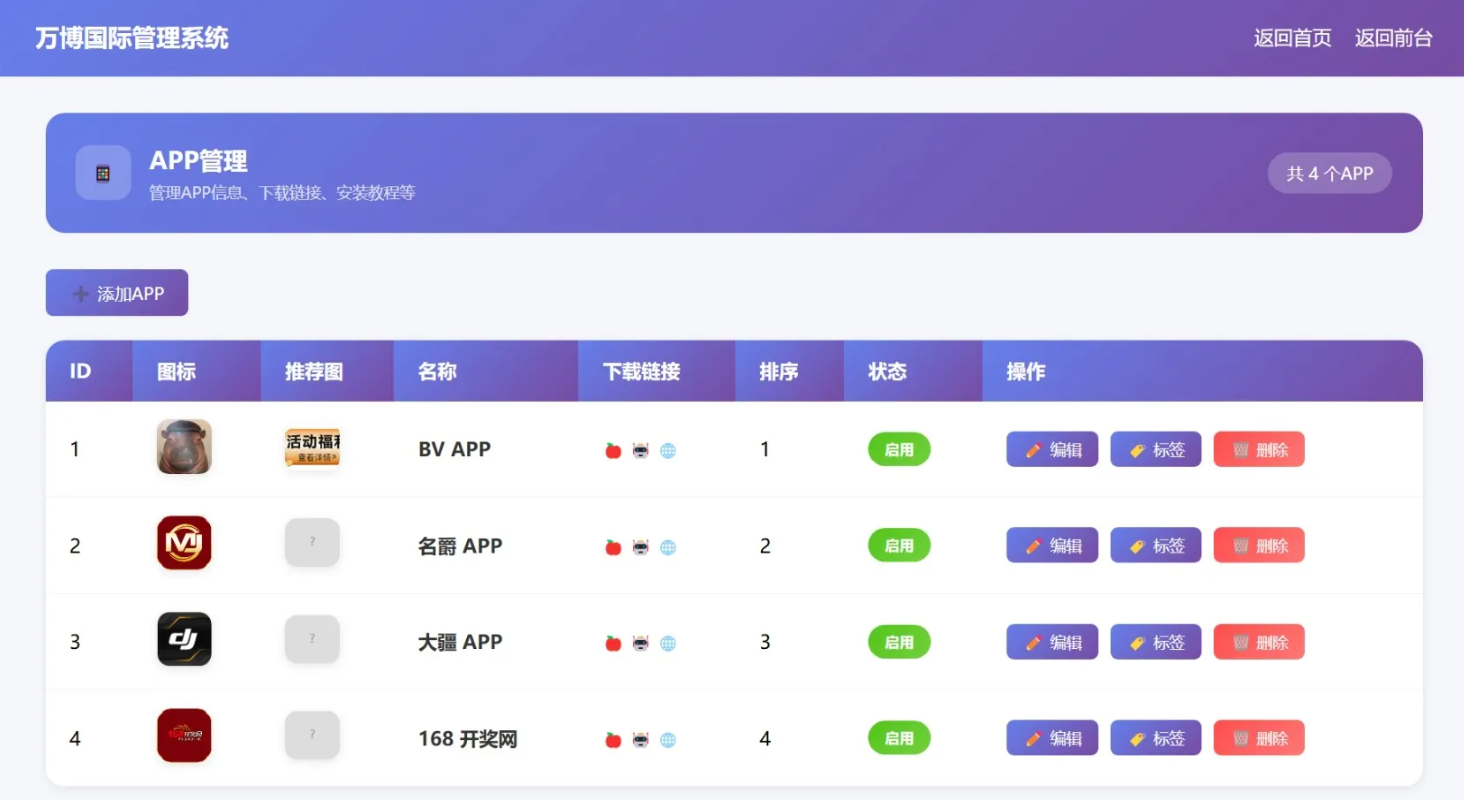Click the APP管理 header icon
The width and height of the screenshot is (1464, 800).
pyautogui.click(x=103, y=173)
